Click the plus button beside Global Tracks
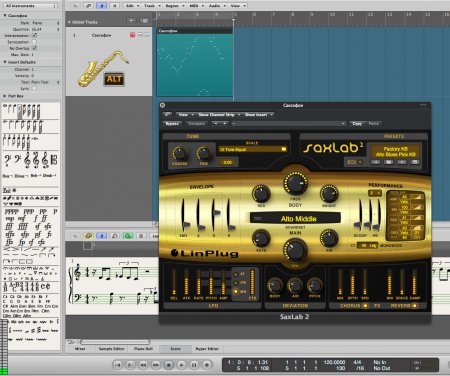 coord(131,21)
